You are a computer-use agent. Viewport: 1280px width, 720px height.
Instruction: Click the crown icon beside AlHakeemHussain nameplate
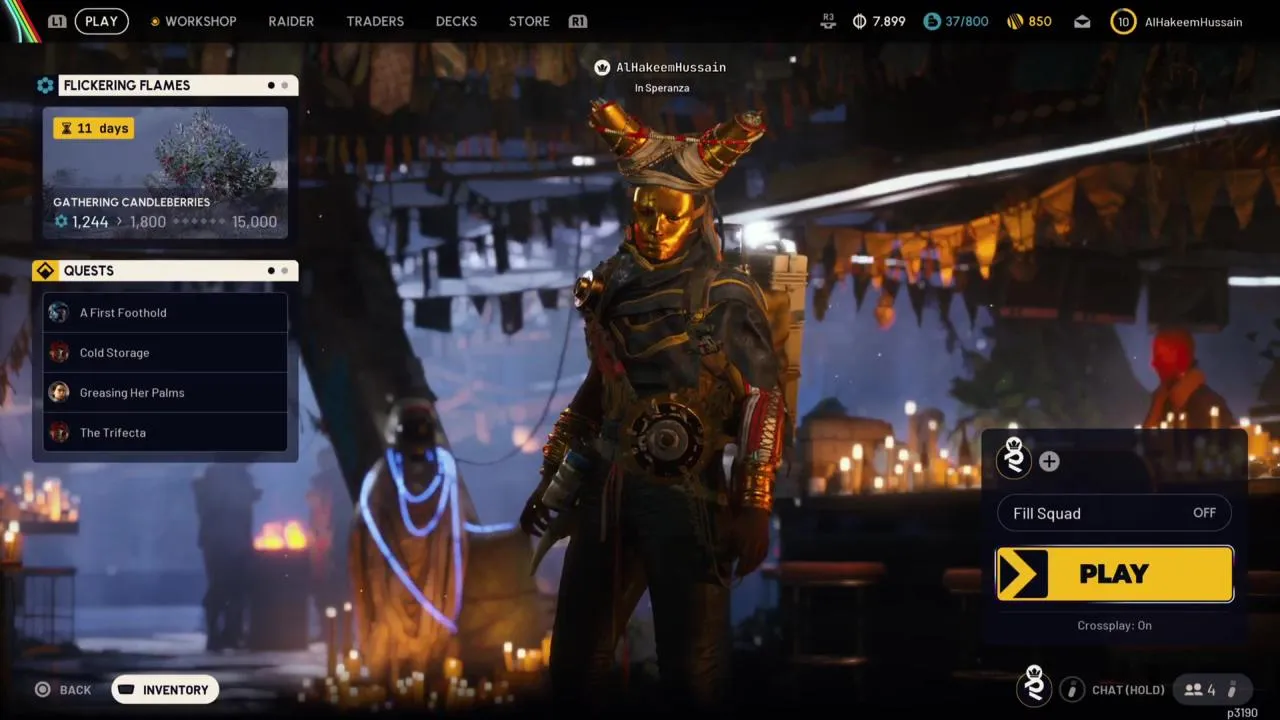(602, 67)
